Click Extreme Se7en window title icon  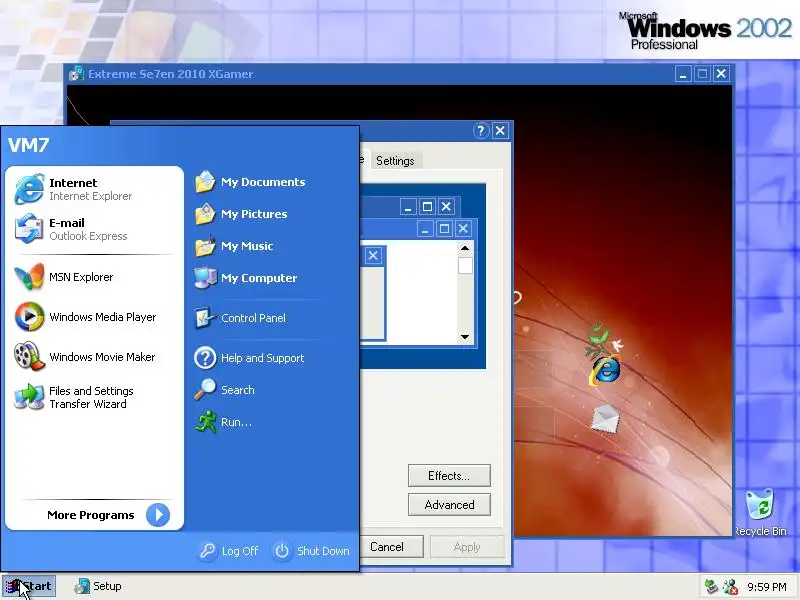click(x=76, y=74)
